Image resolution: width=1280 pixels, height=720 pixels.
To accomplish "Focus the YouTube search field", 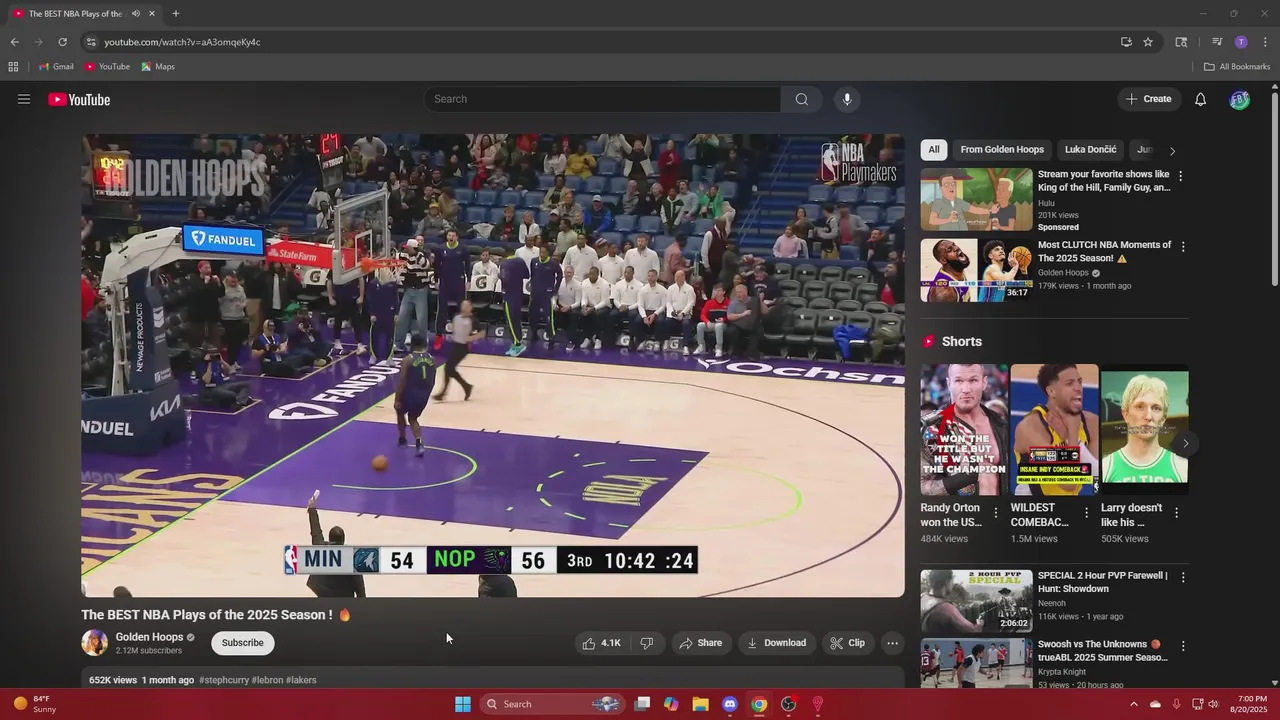I will (x=602, y=99).
